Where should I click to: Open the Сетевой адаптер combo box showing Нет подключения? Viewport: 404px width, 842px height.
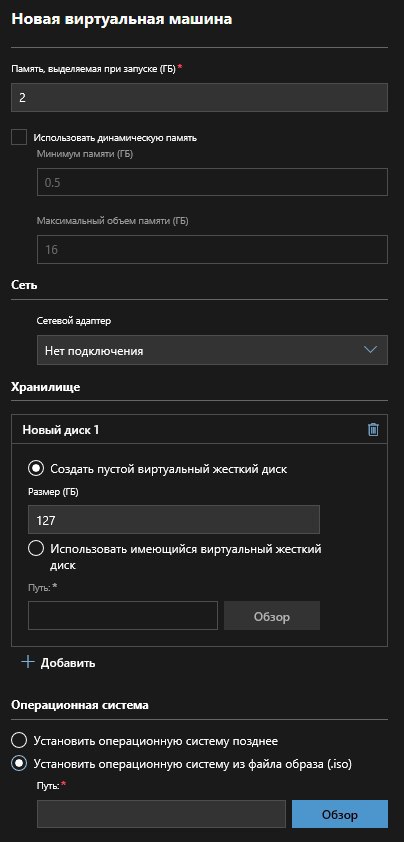coord(212,350)
